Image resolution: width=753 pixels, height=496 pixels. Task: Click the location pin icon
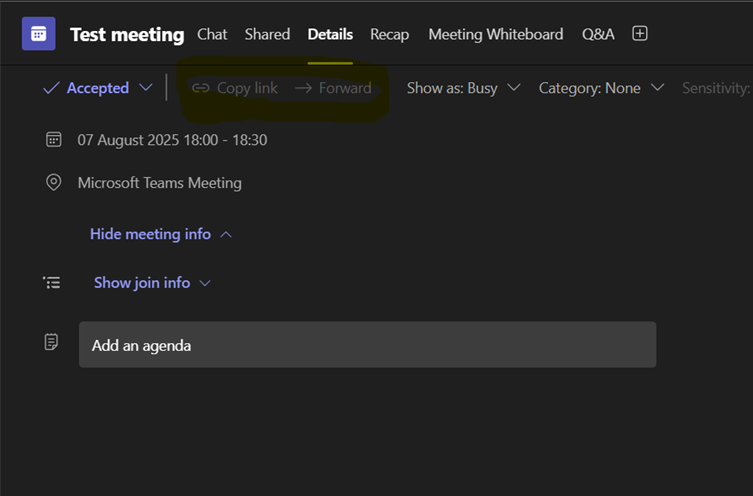[x=53, y=182]
